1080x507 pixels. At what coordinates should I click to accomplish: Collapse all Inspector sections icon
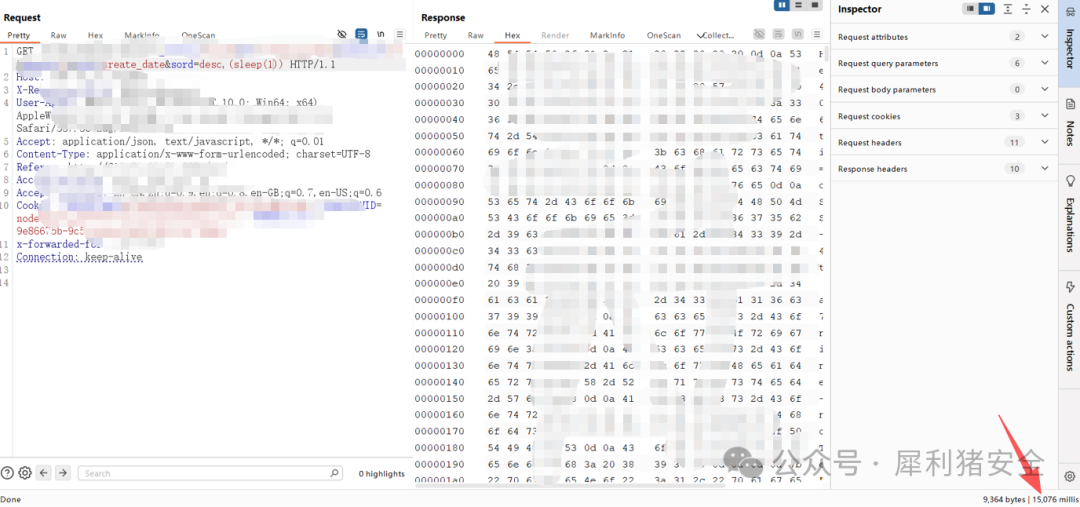tap(1026, 9)
